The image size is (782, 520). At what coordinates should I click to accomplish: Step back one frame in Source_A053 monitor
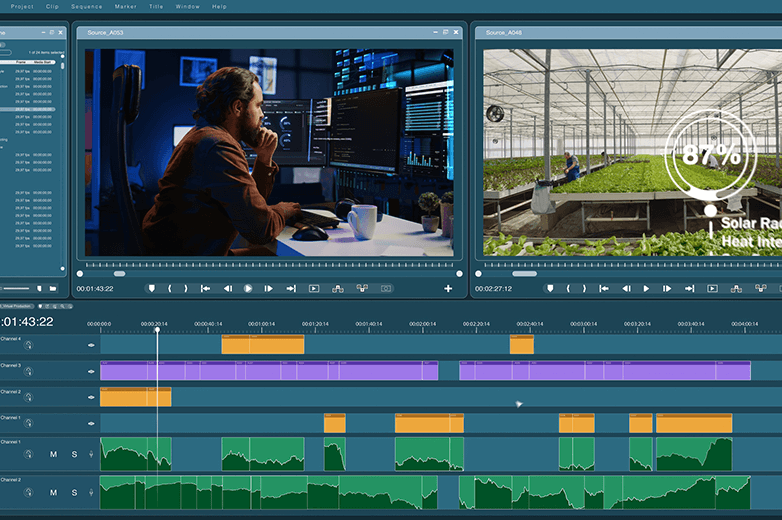click(227, 288)
